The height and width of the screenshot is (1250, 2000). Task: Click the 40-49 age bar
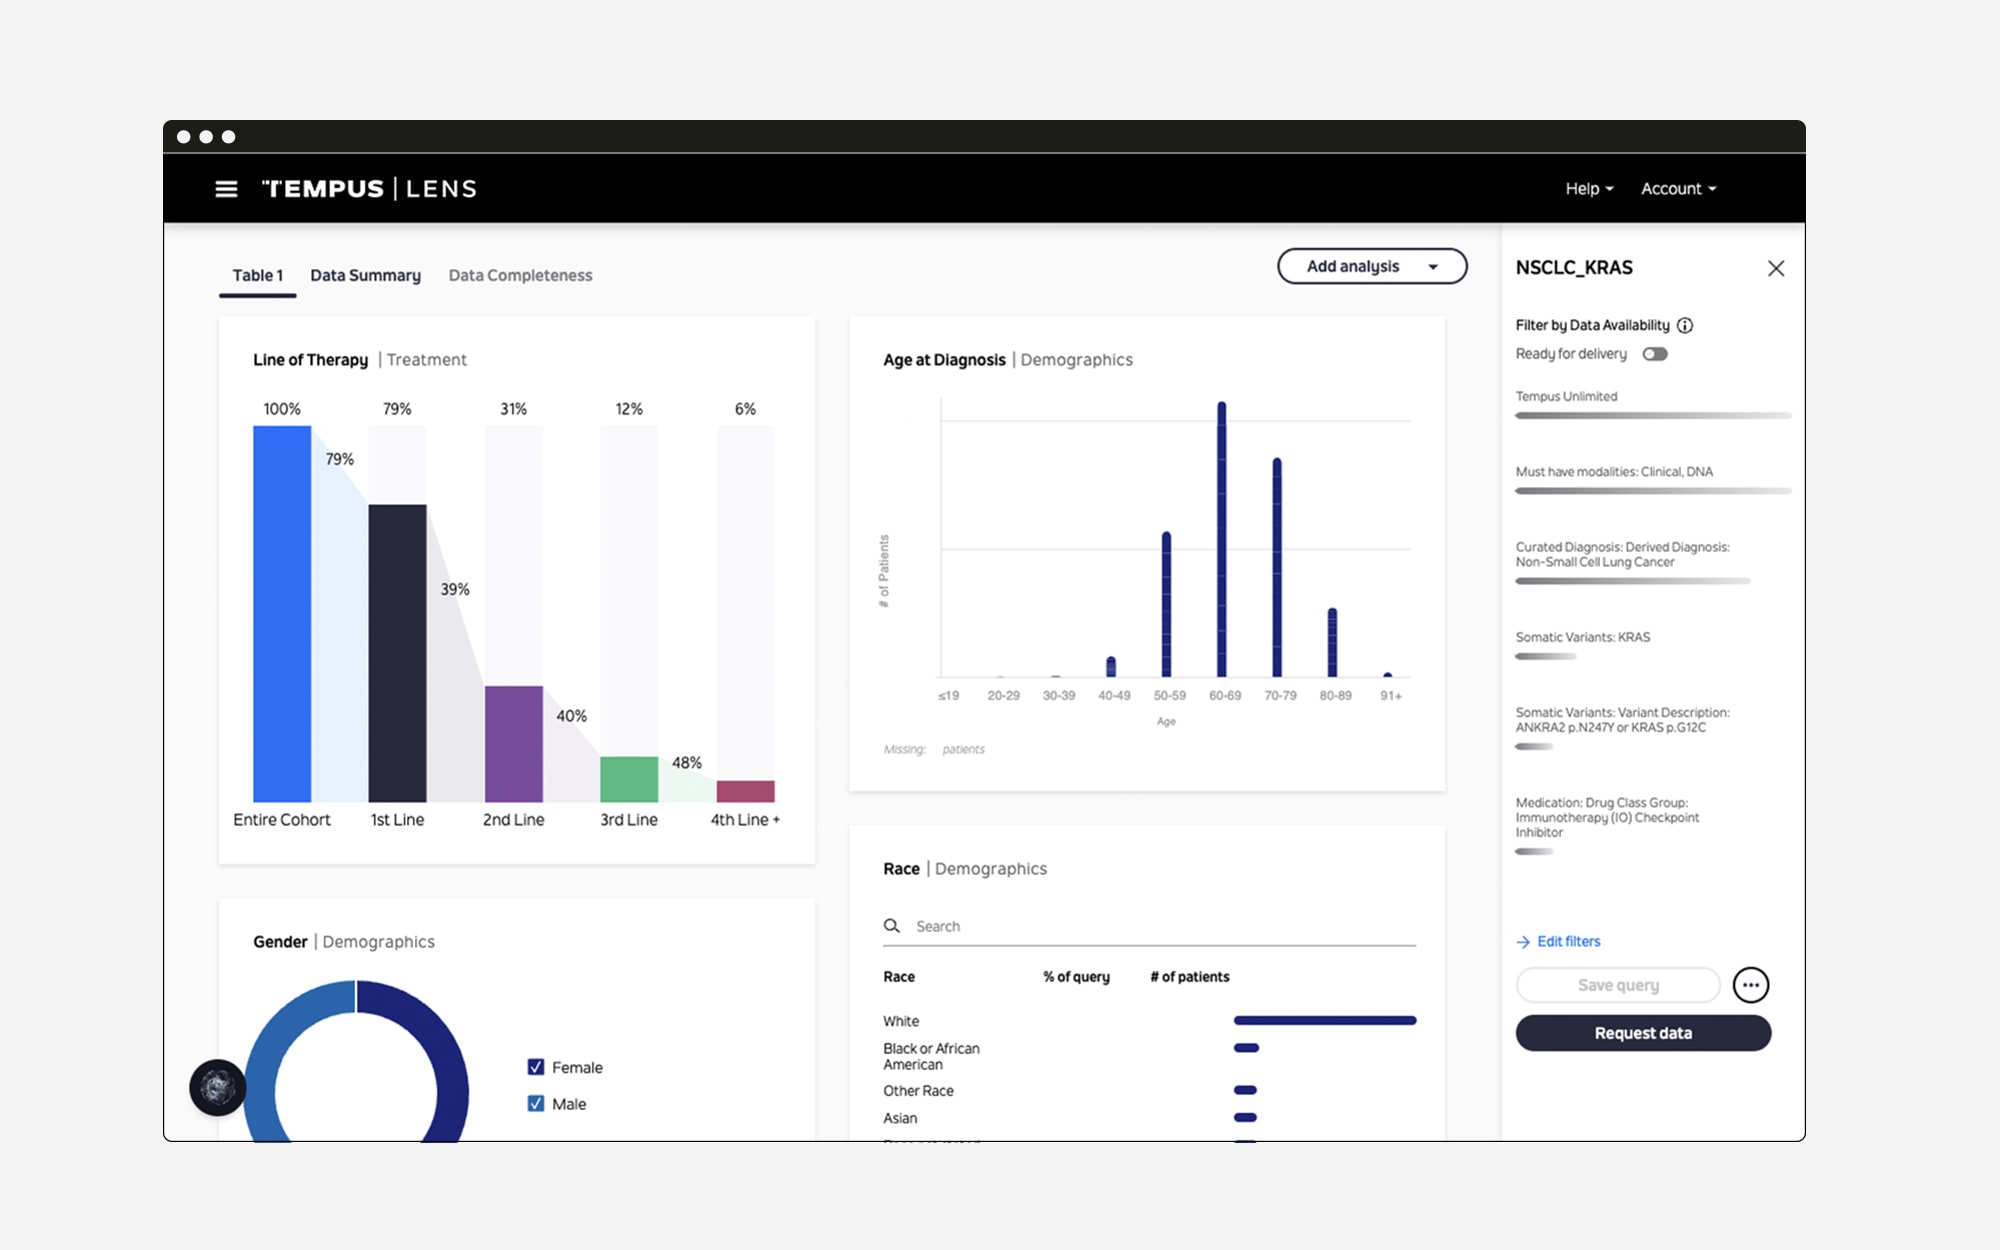(x=1111, y=666)
